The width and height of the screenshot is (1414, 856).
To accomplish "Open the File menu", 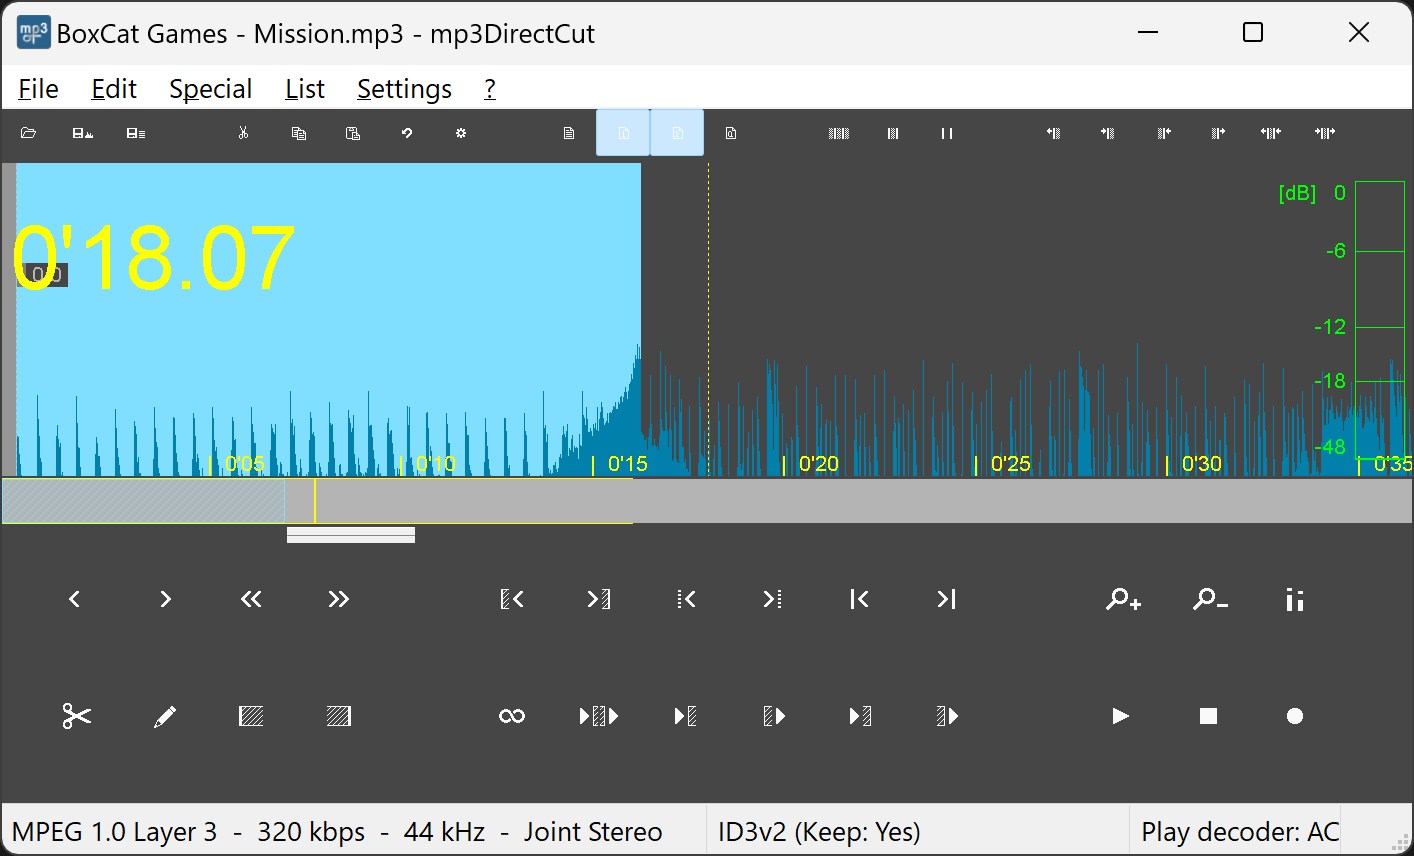I will pos(38,89).
